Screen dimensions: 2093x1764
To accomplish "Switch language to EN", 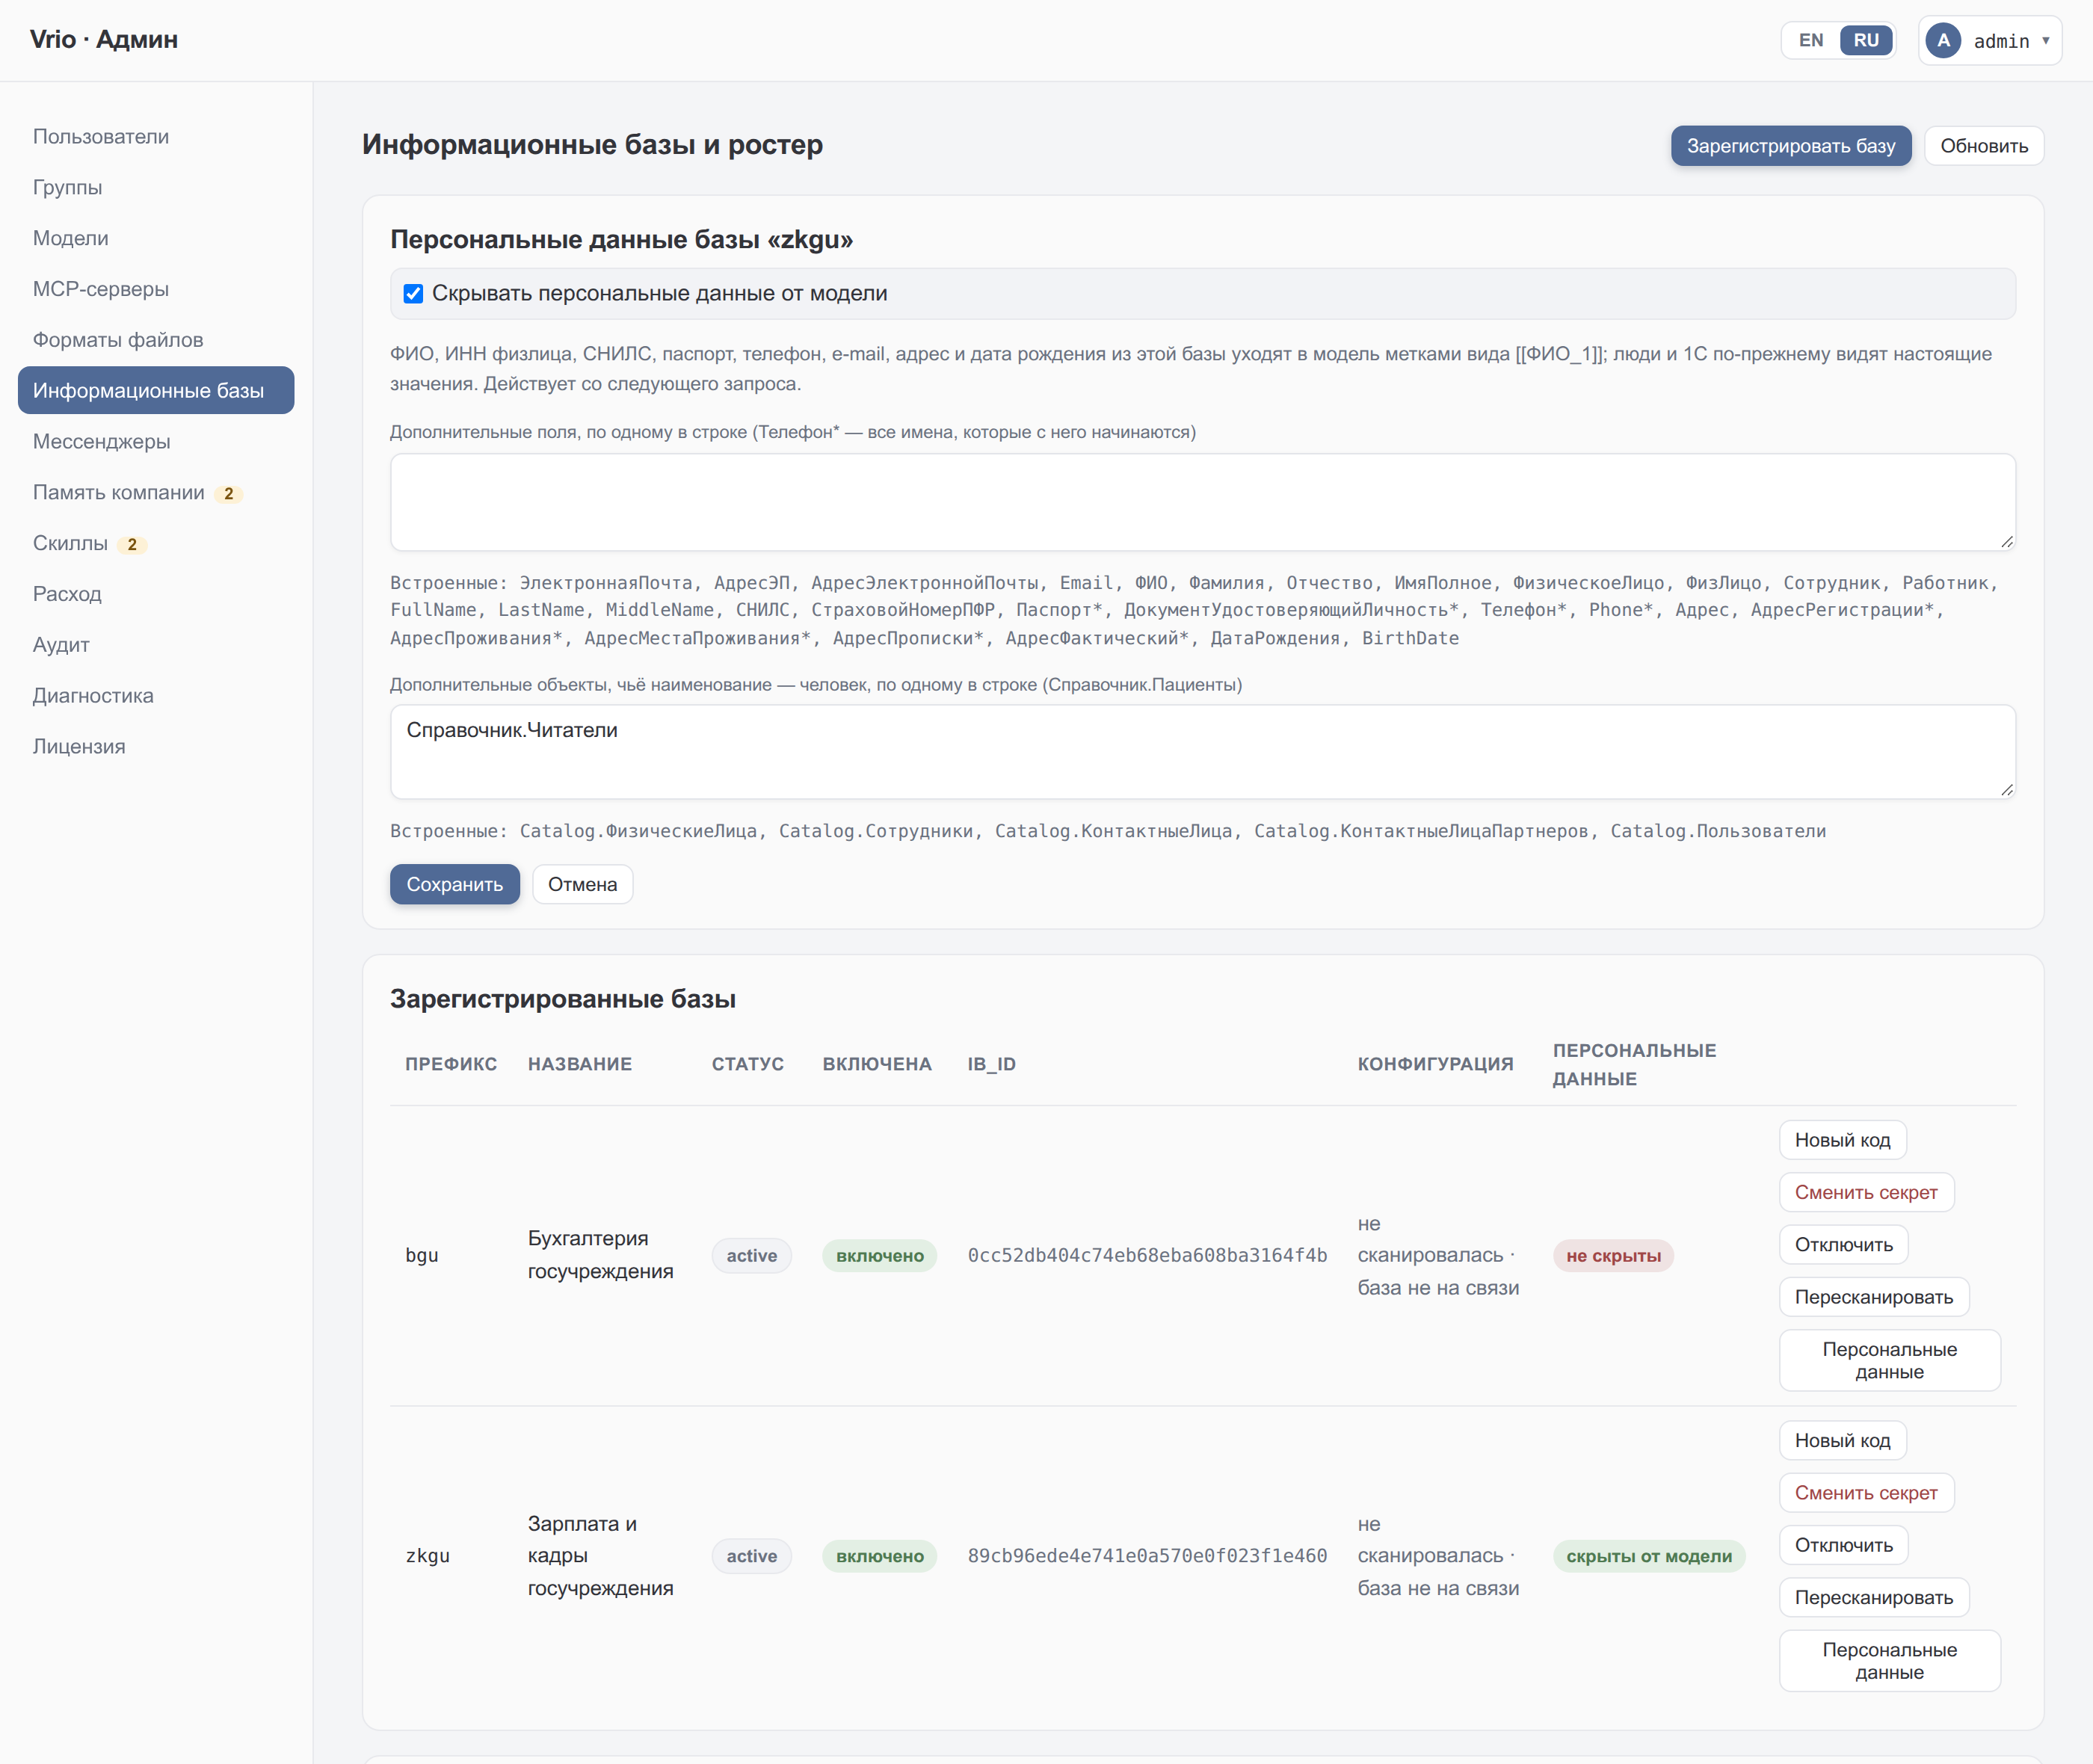I will pos(1811,41).
